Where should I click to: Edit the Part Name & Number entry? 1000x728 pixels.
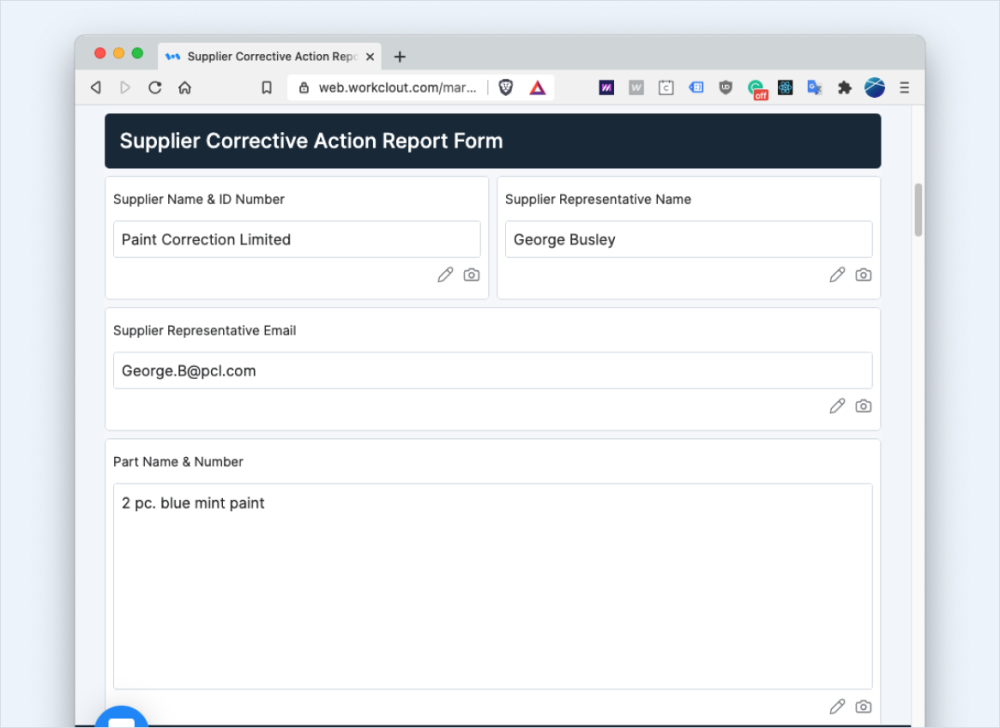836,706
